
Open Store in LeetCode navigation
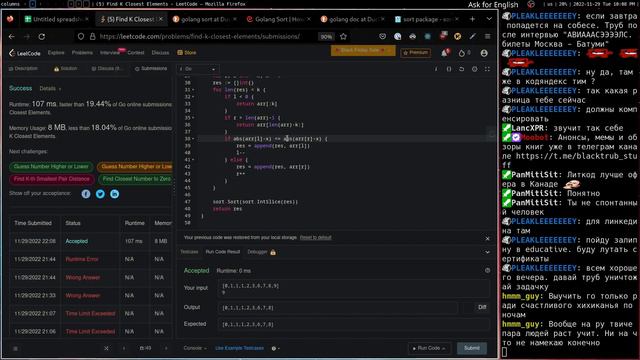coord(187,53)
